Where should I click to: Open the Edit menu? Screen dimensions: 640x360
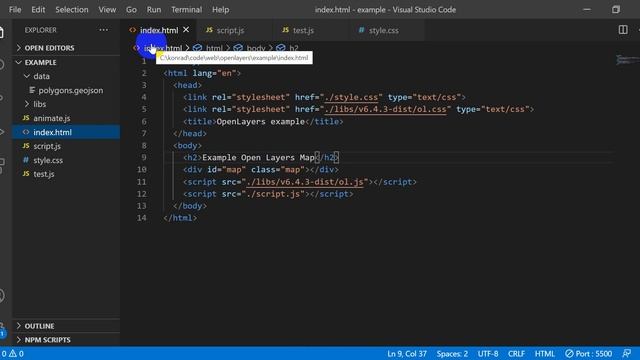tap(38, 9)
